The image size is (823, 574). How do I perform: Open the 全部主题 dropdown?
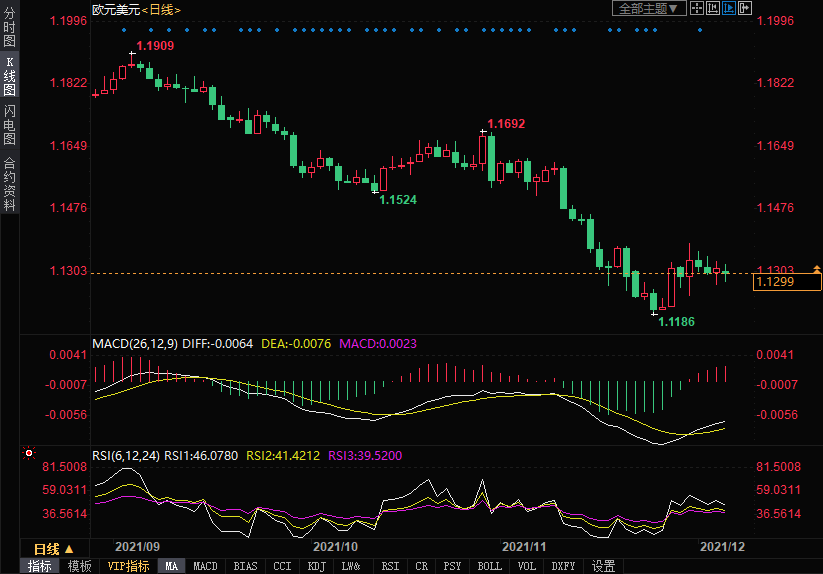click(649, 8)
